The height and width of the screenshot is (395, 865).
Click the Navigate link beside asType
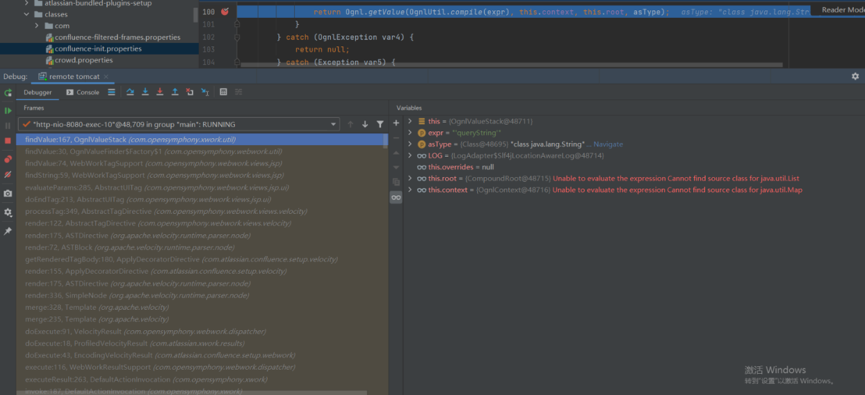click(x=608, y=144)
